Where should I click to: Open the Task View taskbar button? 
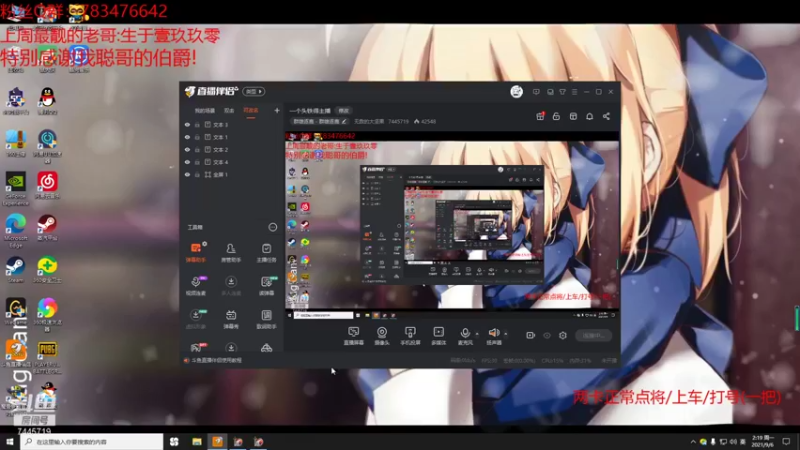174,441
